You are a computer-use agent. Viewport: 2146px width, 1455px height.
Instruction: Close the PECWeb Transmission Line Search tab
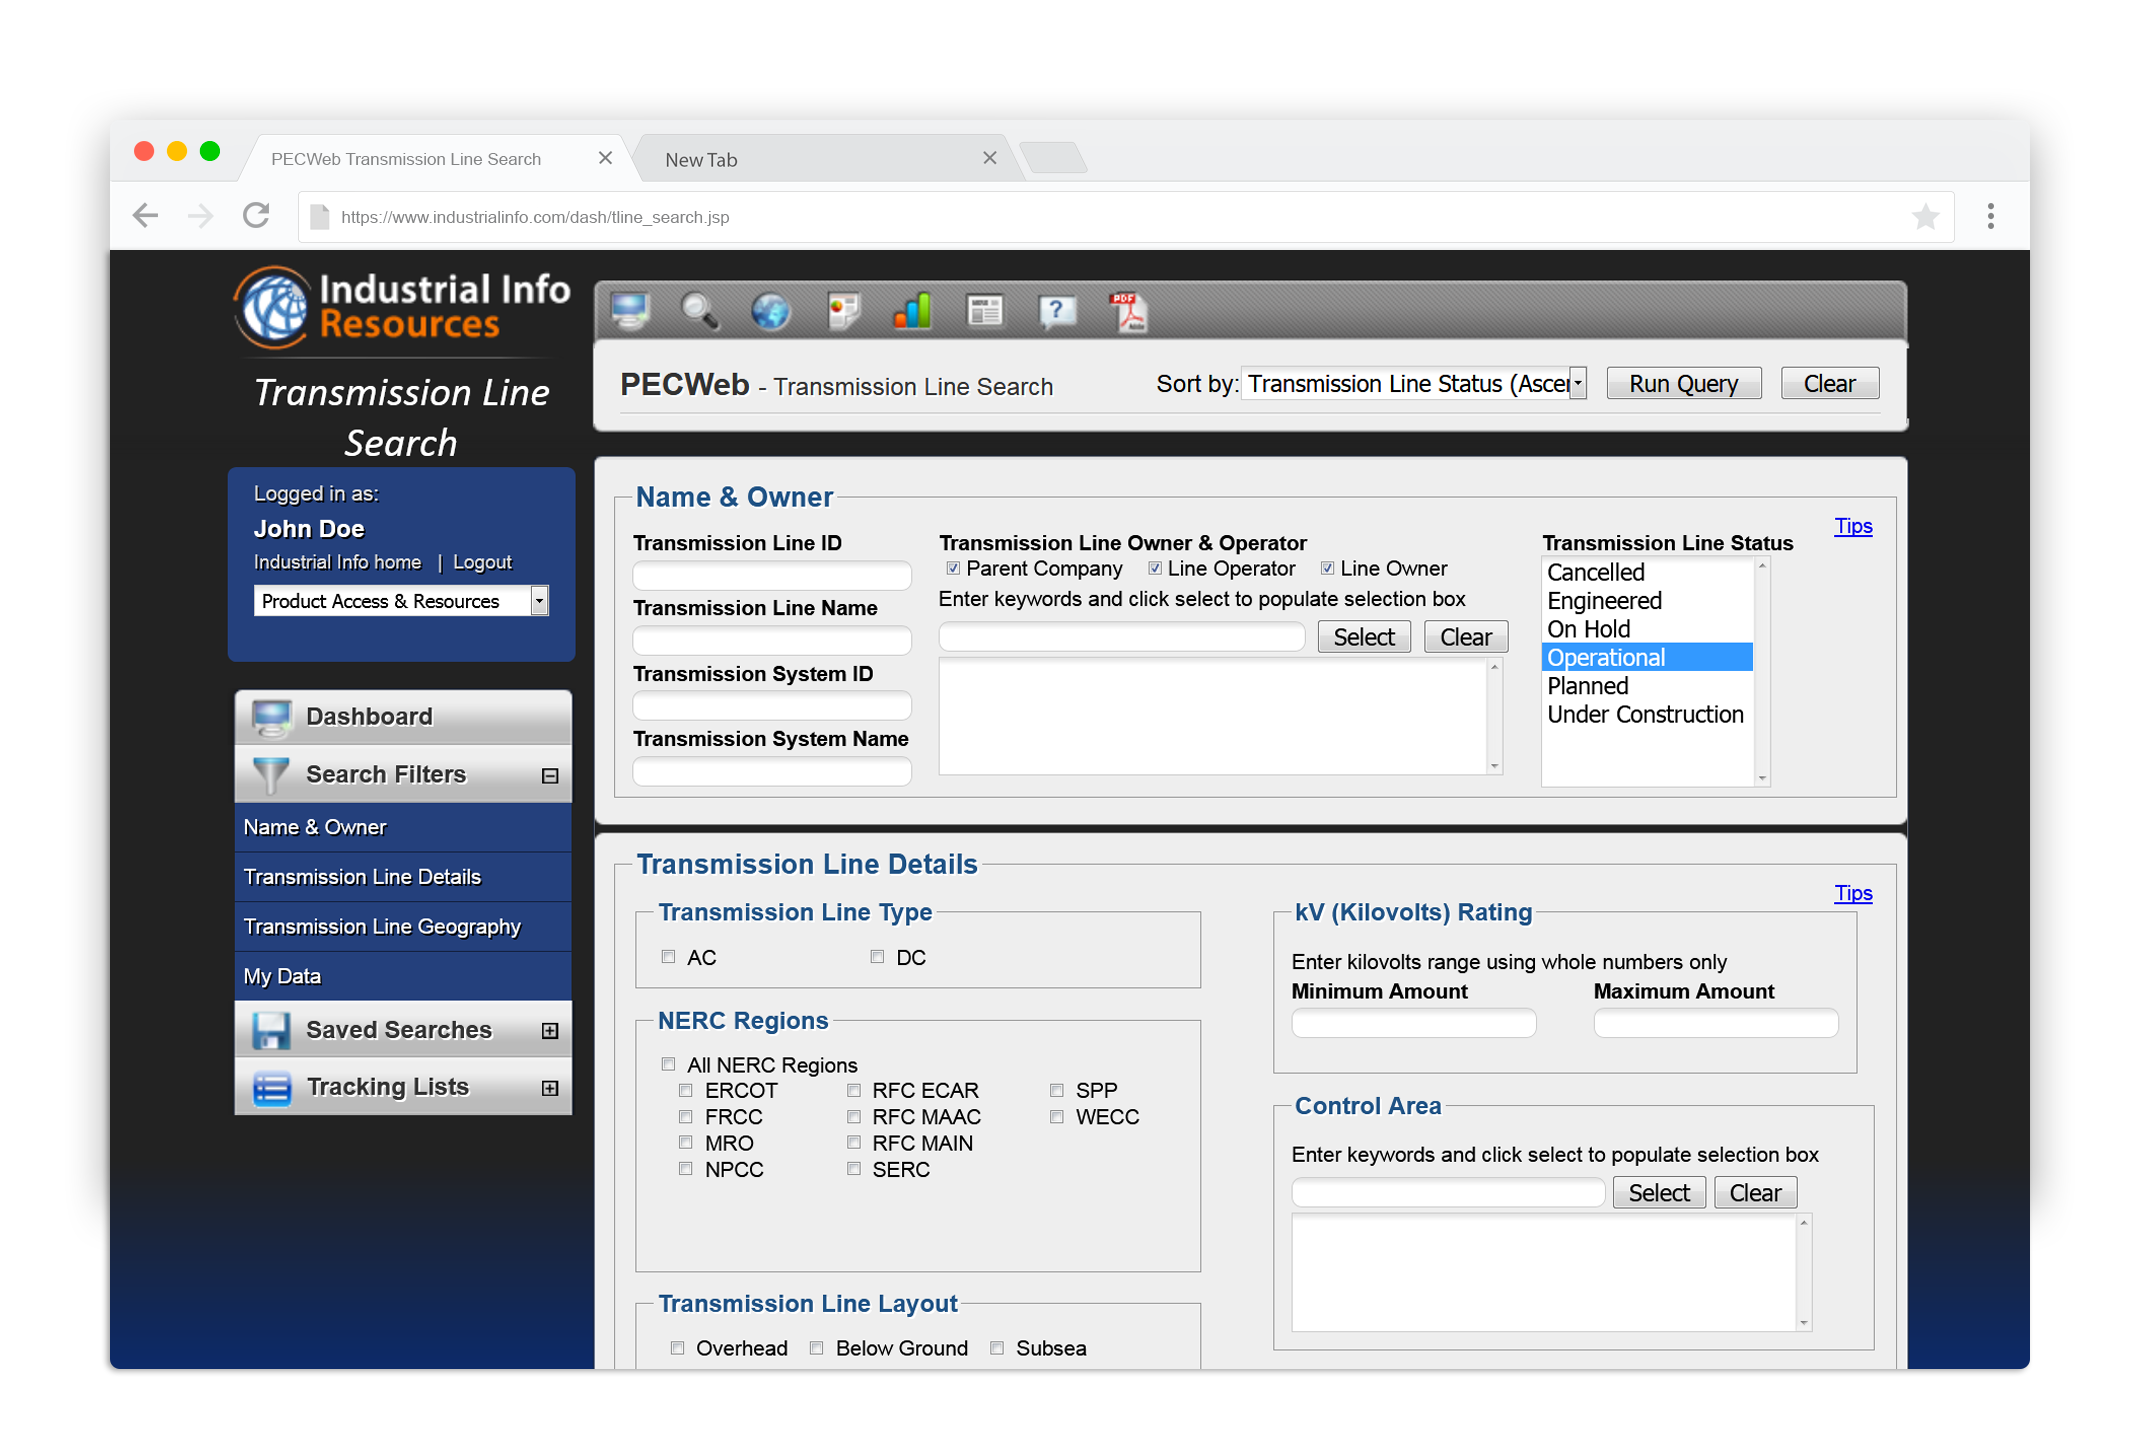(605, 158)
